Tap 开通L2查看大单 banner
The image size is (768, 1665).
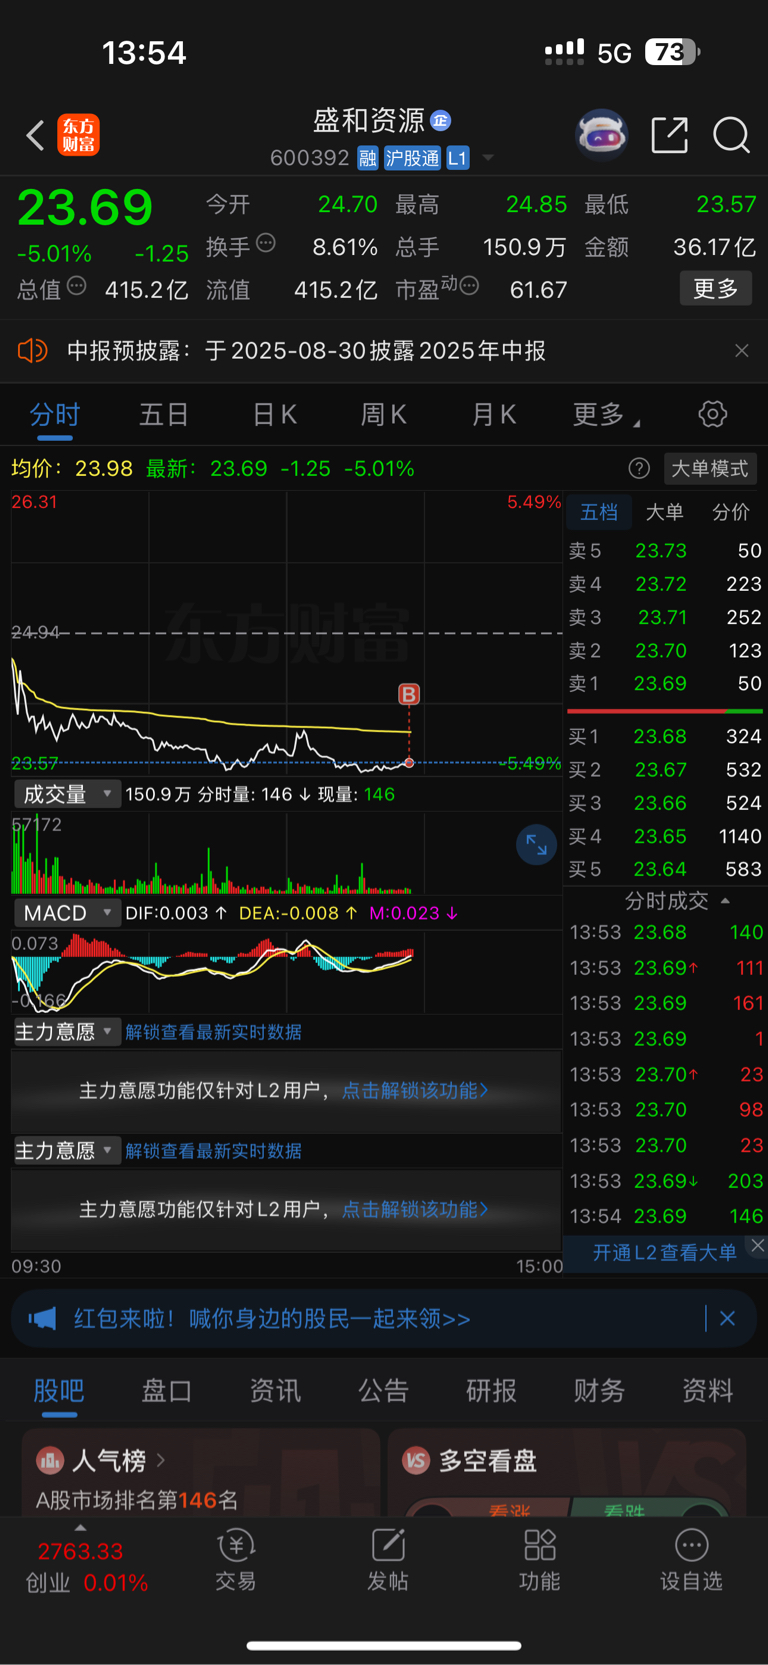(664, 1252)
